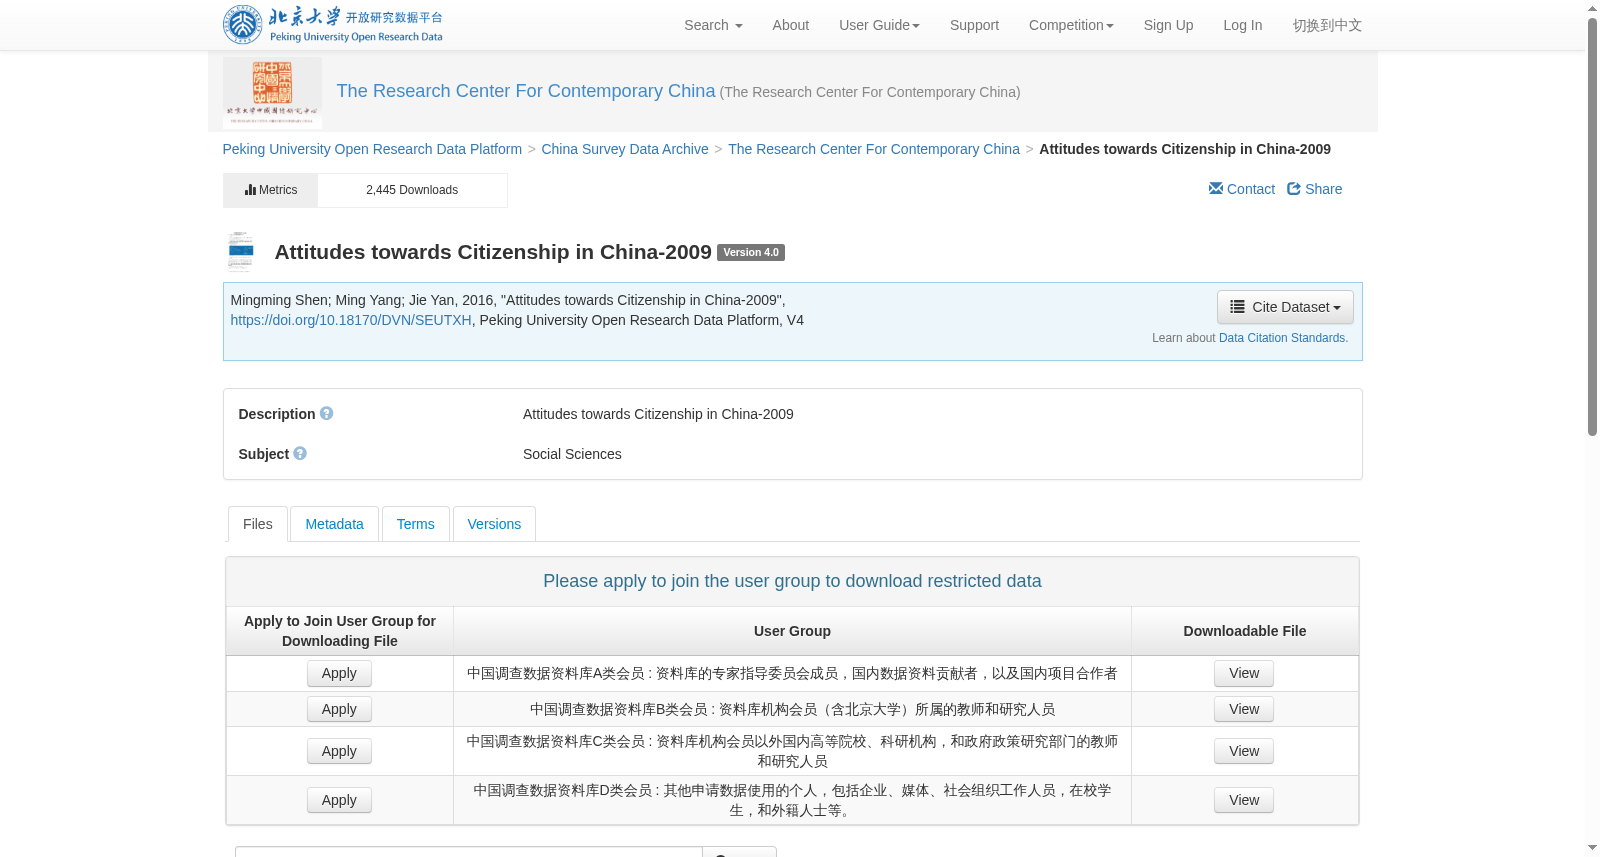The image size is (1600, 857).
Task: Click the 'Please apply to join the user group' heading
Action: click(792, 581)
